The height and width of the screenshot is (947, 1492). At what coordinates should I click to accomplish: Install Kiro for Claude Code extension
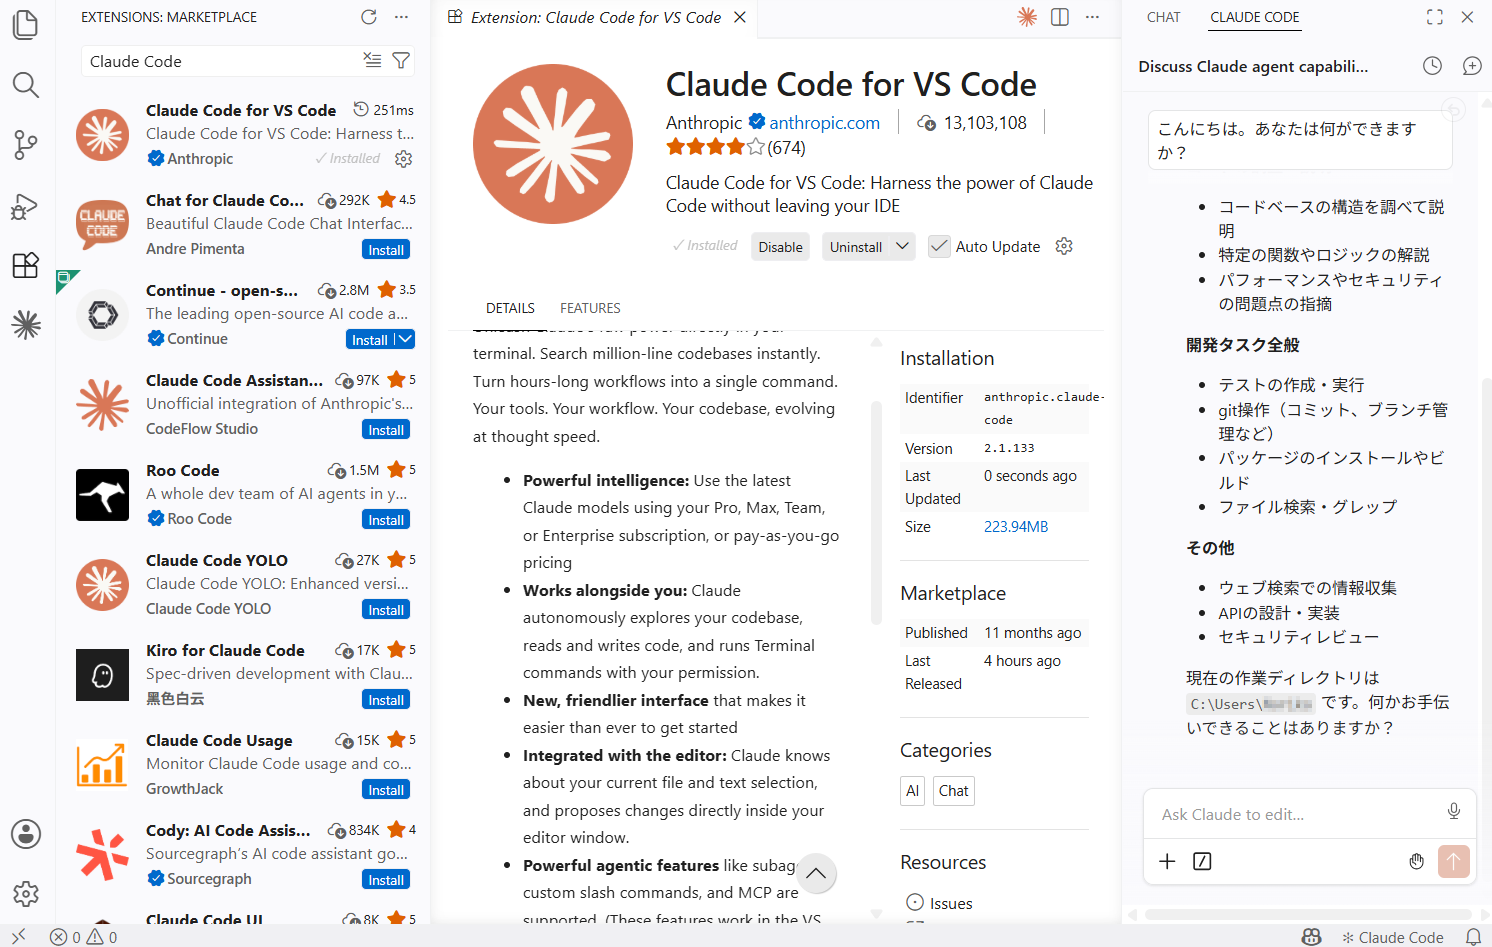[x=386, y=700]
